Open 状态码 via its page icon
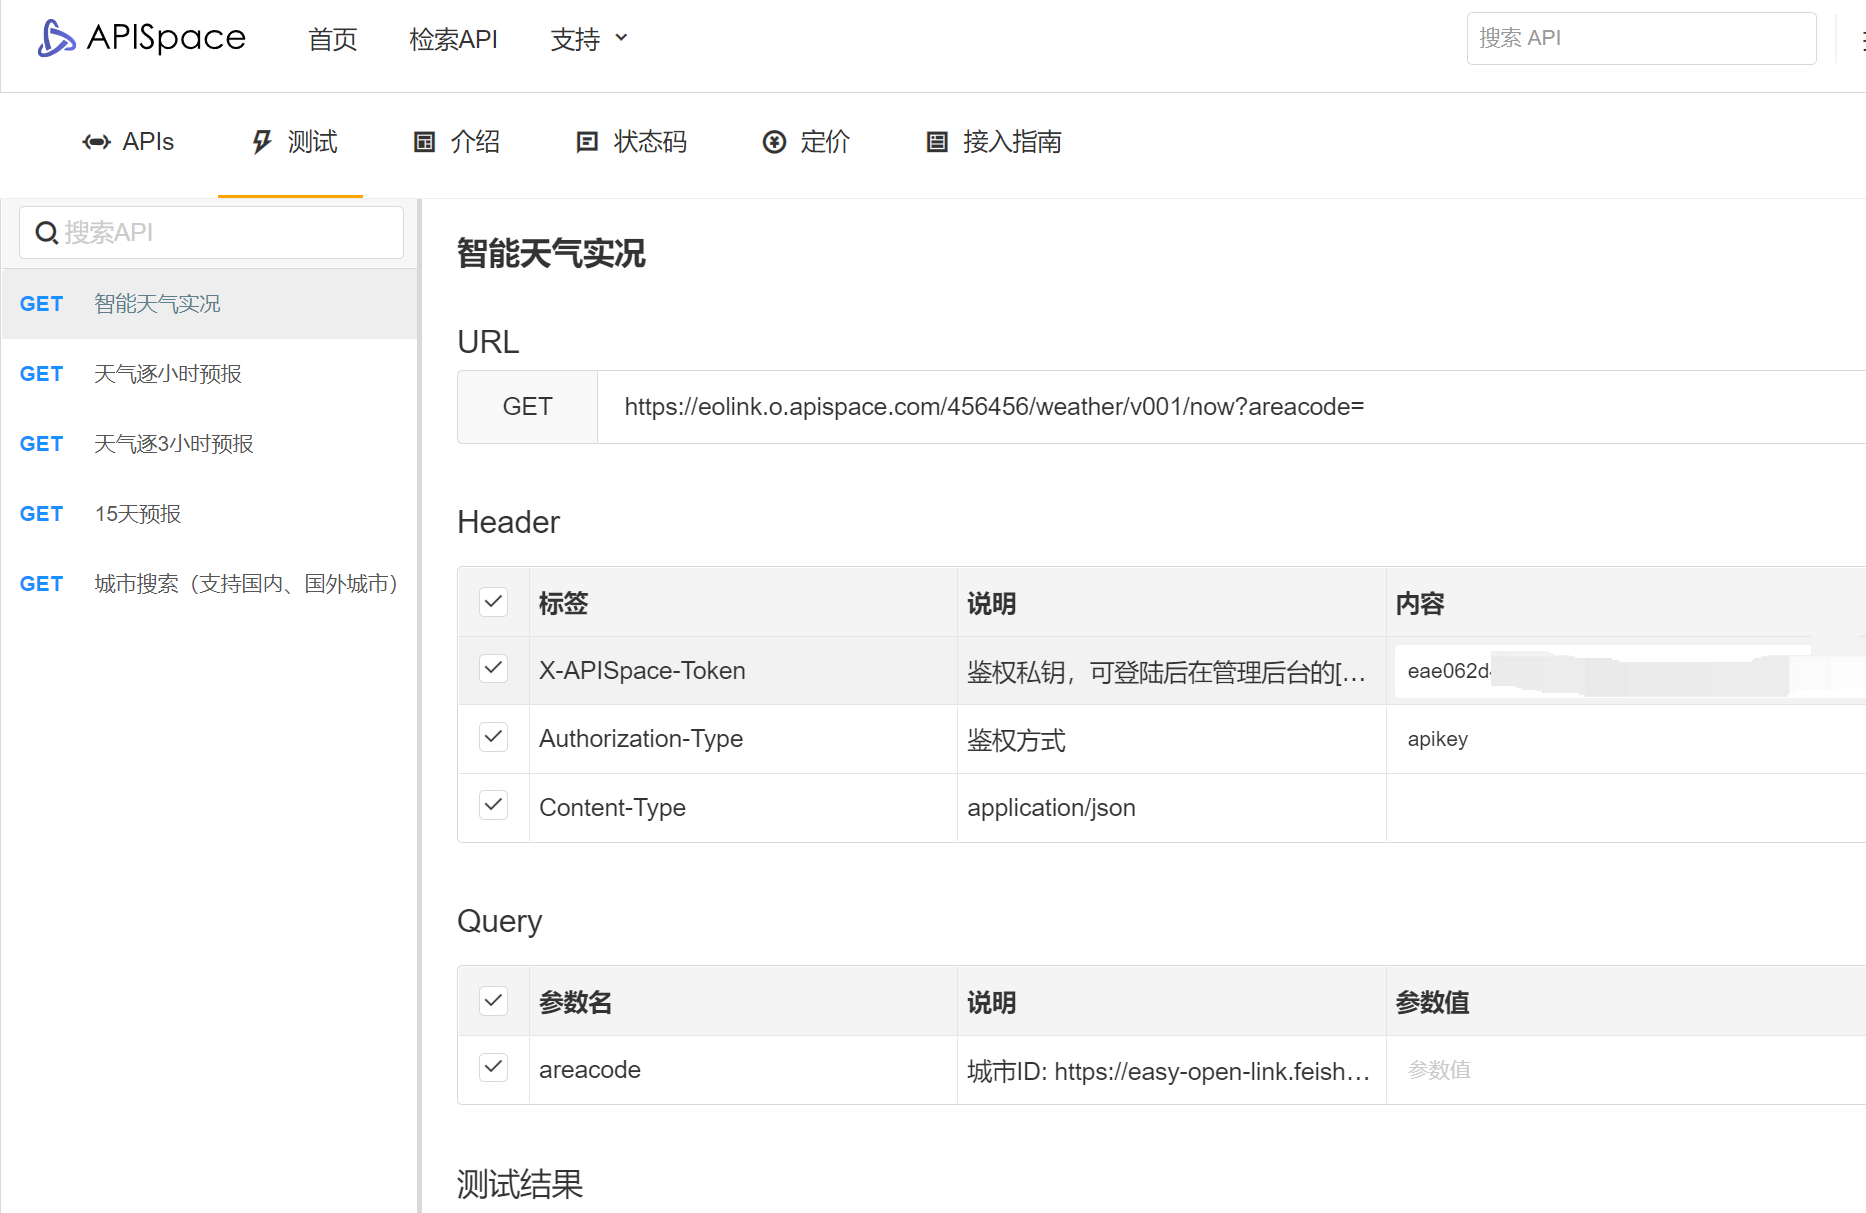This screenshot has width=1866, height=1213. [587, 142]
